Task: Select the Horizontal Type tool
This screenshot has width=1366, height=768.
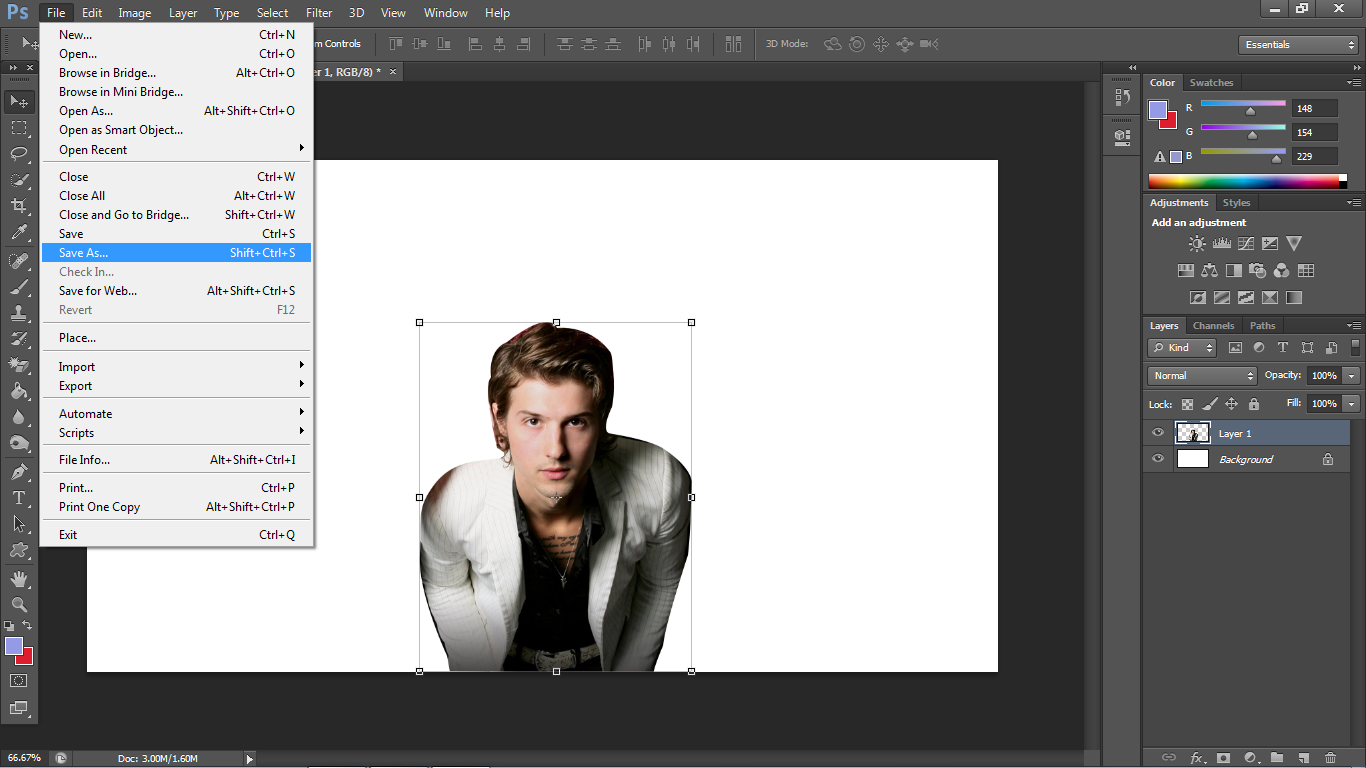Action: [19, 497]
